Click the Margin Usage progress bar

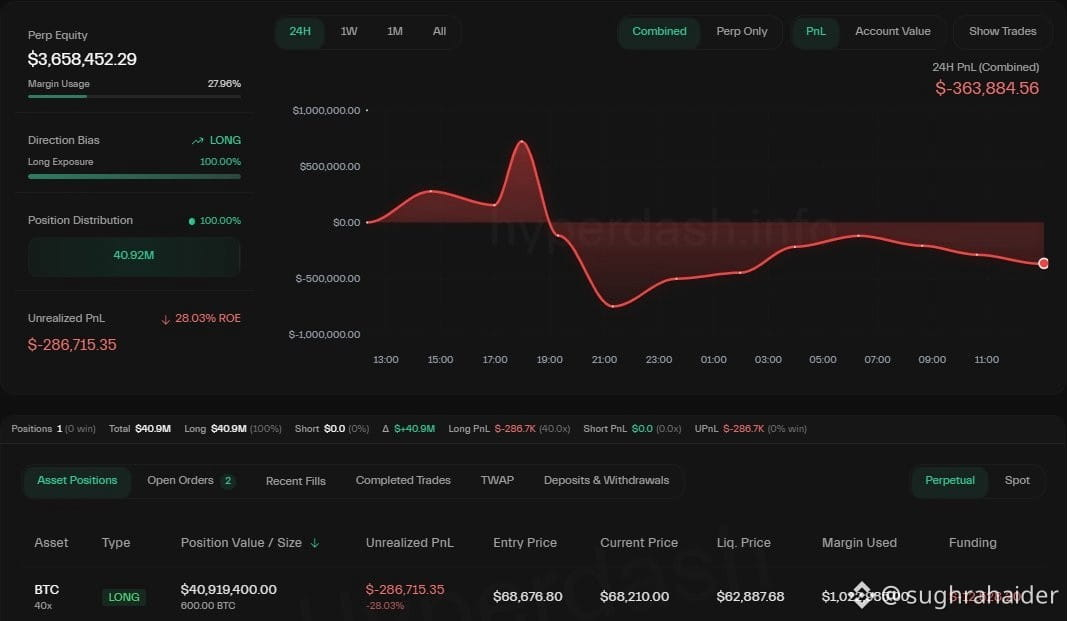pyautogui.click(x=134, y=97)
